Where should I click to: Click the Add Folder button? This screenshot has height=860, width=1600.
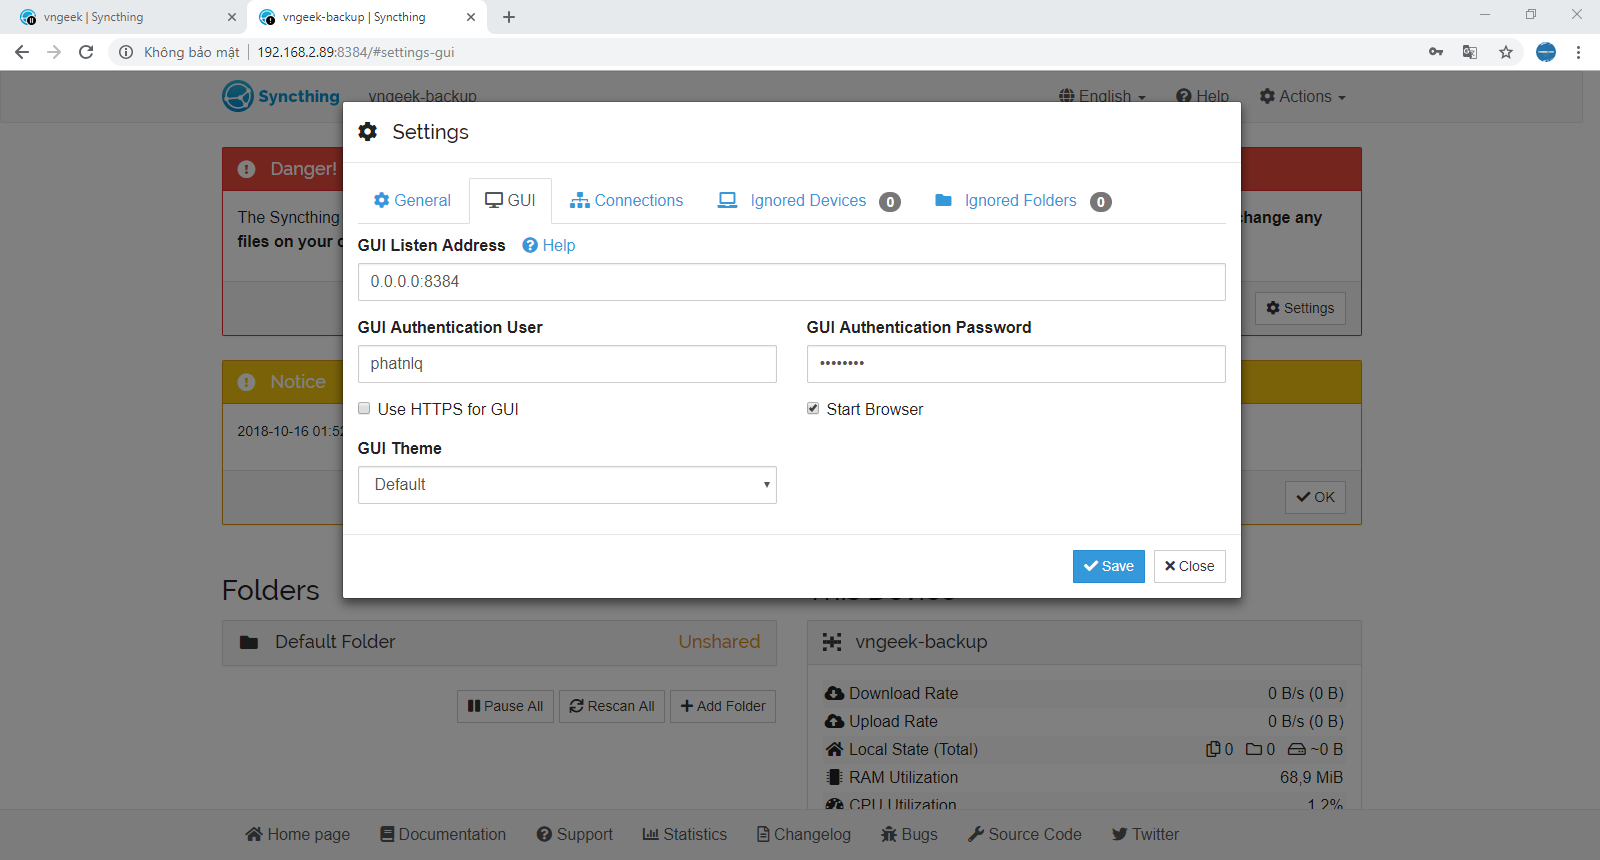[723, 706]
